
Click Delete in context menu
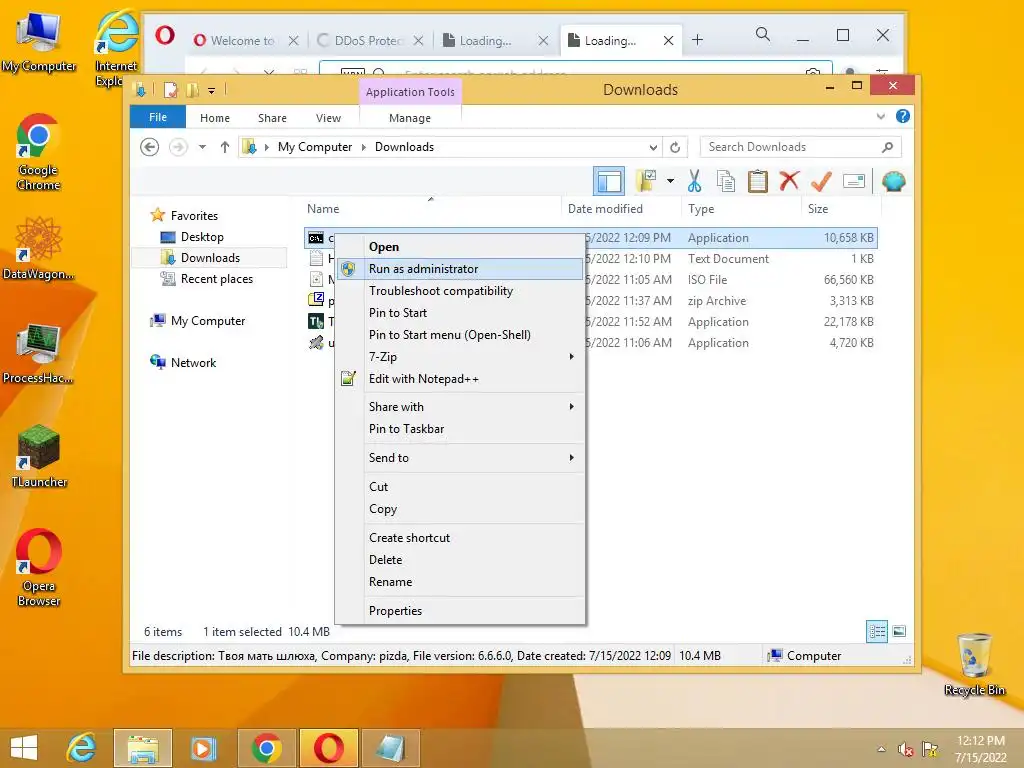point(460,560)
